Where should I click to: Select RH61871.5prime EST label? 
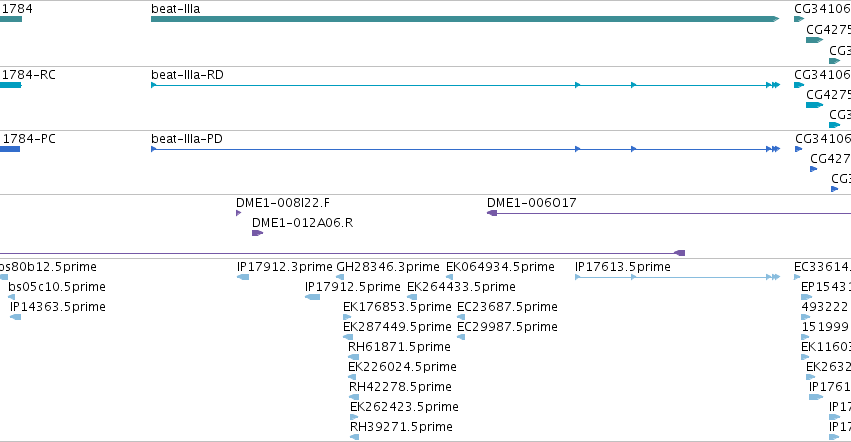(399, 347)
